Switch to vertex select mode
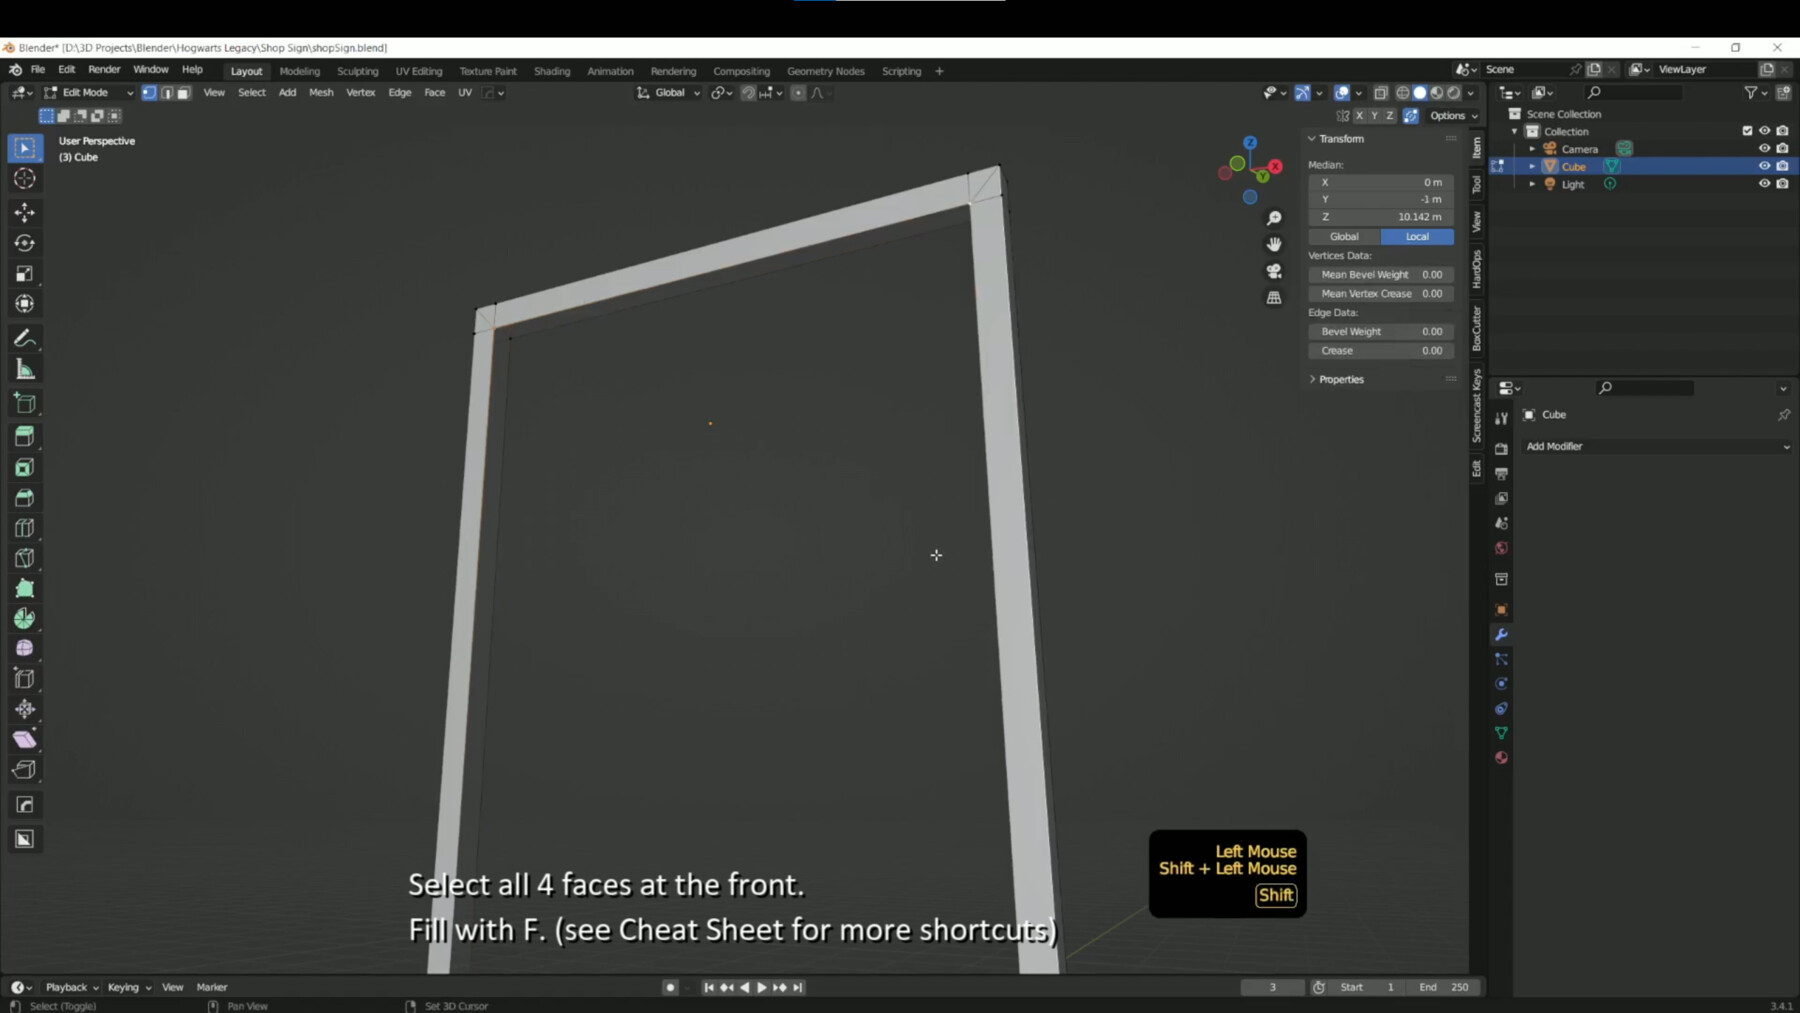Screen dimensions: 1800x1013 click(148, 92)
